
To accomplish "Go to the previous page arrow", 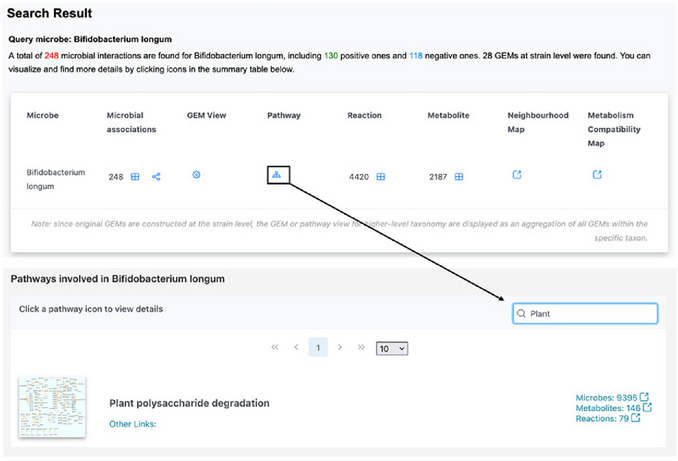I will [x=296, y=347].
